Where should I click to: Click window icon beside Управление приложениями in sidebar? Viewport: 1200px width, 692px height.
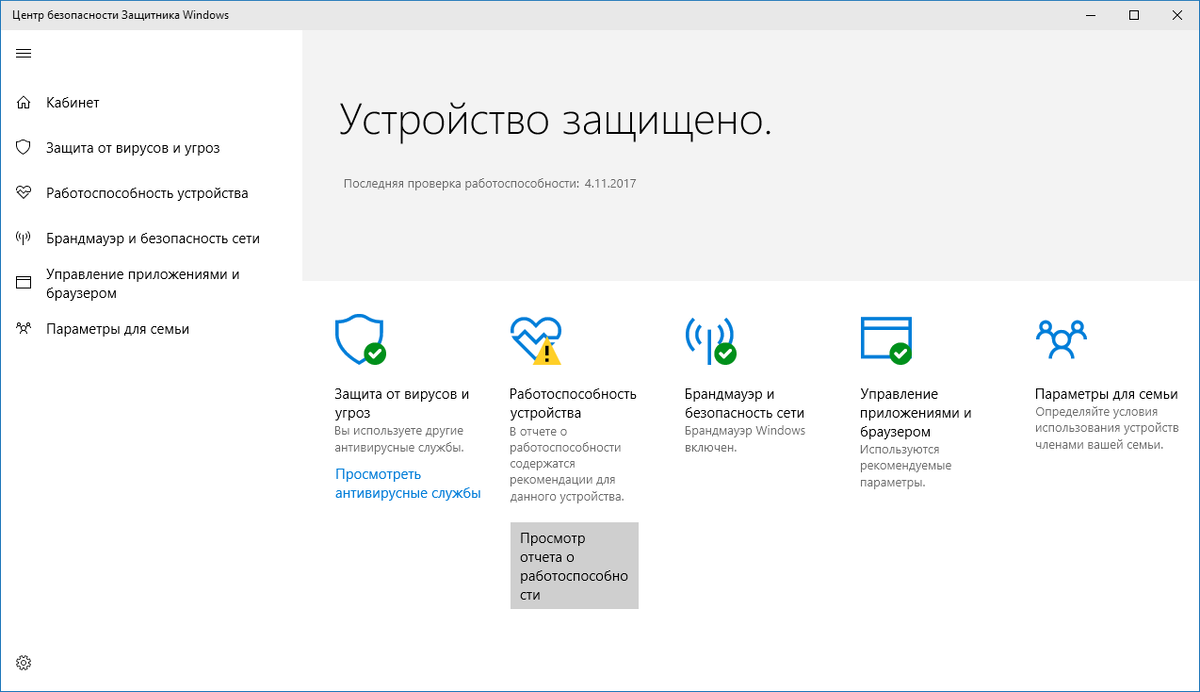[24, 284]
